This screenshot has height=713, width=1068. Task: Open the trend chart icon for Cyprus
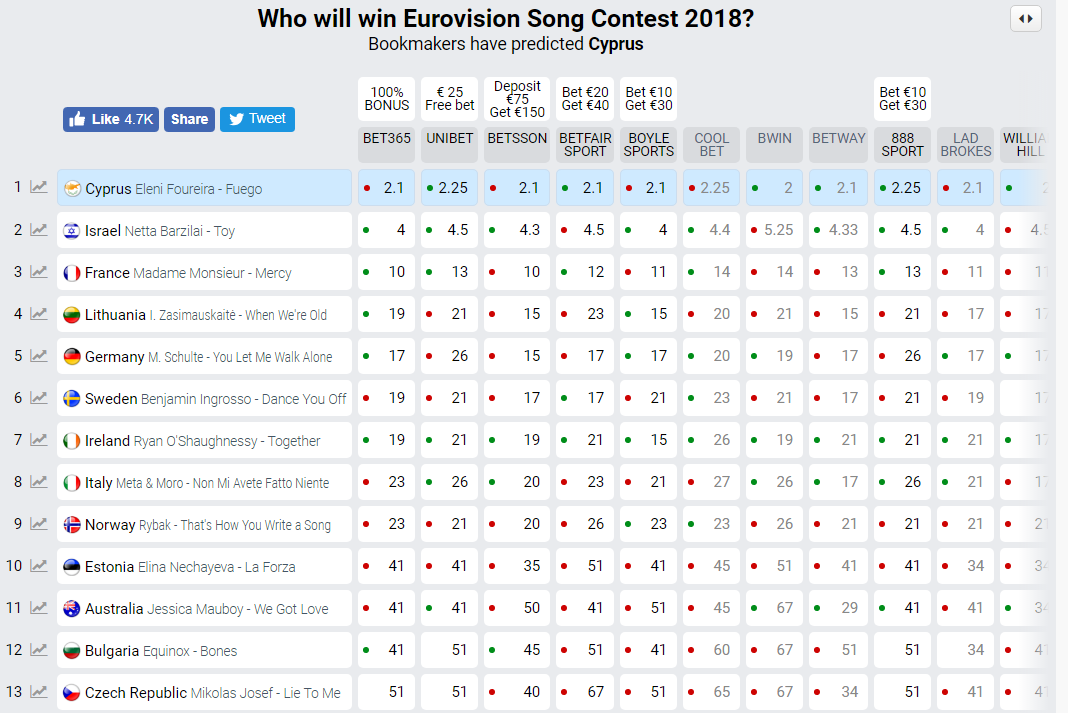(39, 187)
